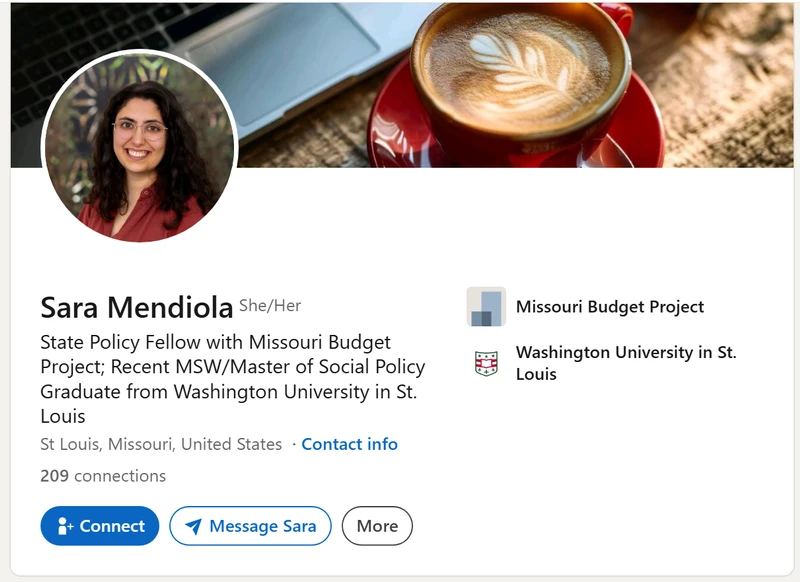Open Washington University in St. Louis link
This screenshot has height=582, width=800.
(626, 363)
